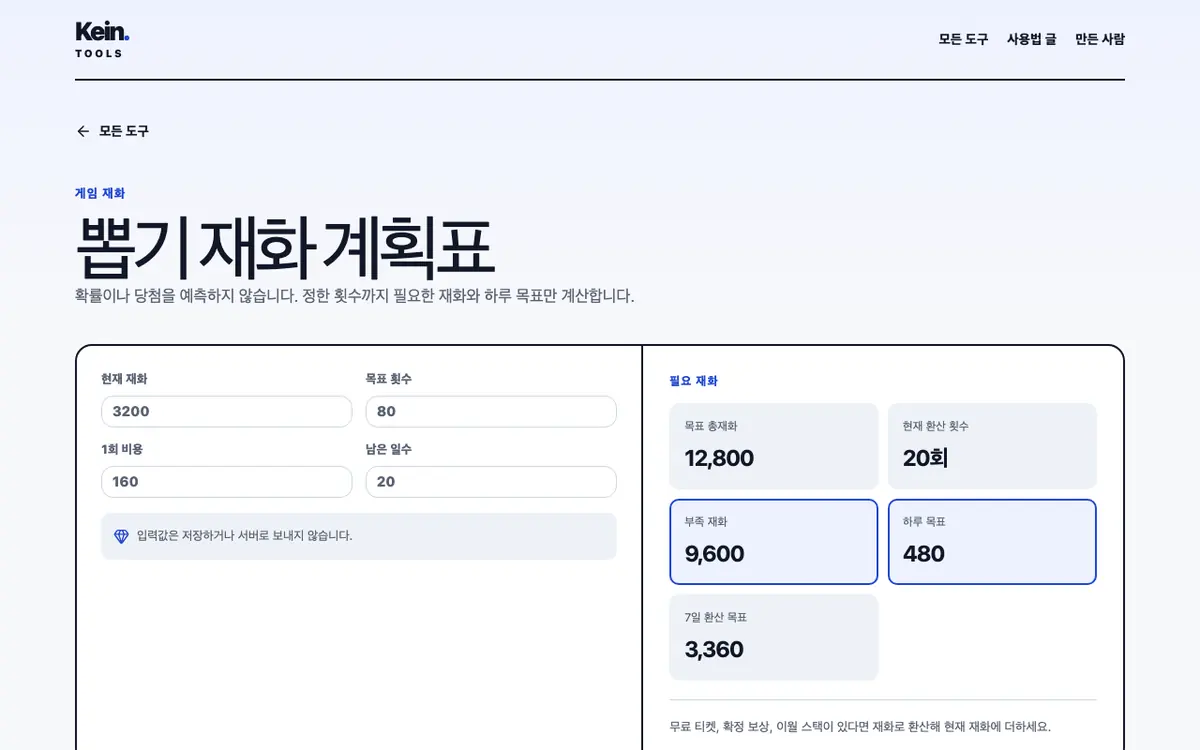Focus the 1회 비용 input showing 160

point(227,481)
